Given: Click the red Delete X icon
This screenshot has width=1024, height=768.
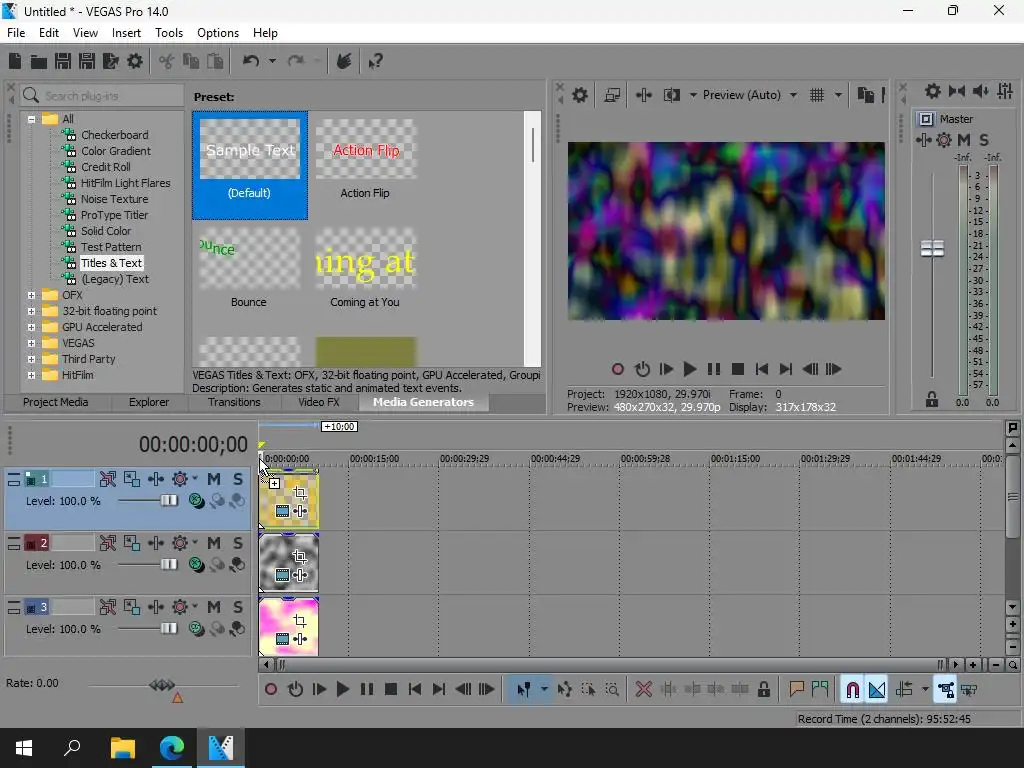Looking at the screenshot, I should [644, 690].
